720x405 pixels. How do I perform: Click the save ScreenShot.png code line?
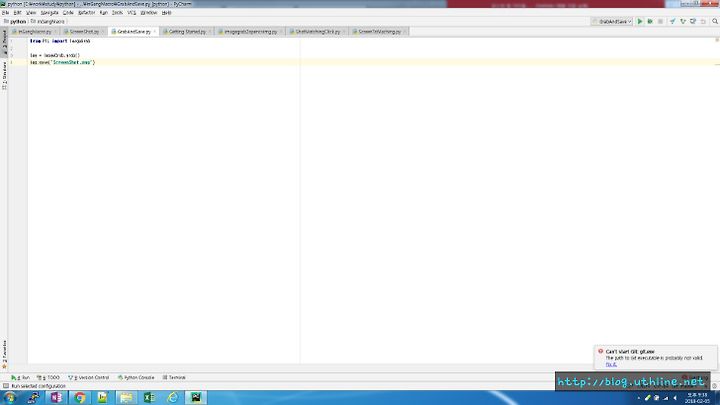[62, 62]
